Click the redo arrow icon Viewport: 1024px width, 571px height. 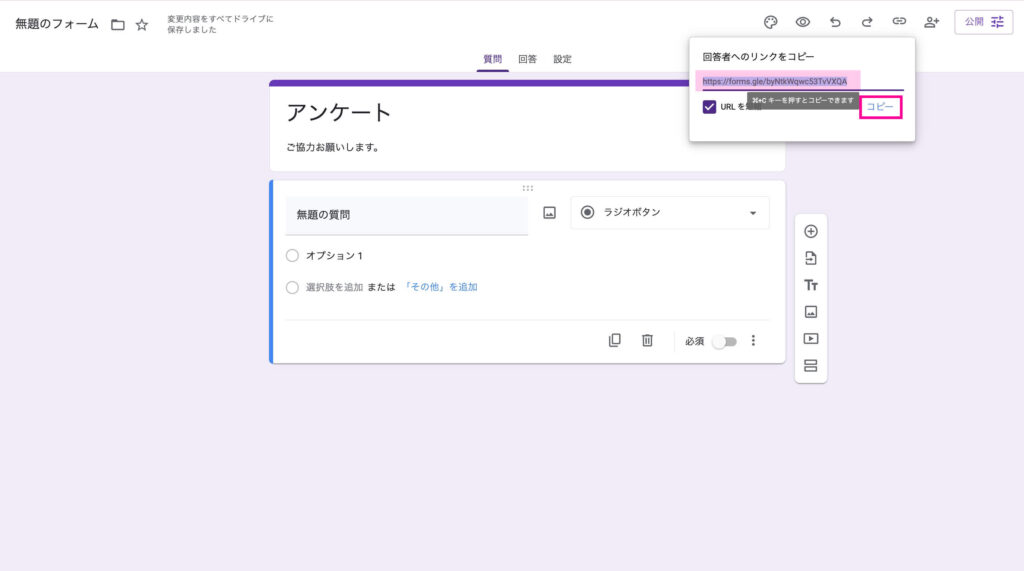coord(867,22)
